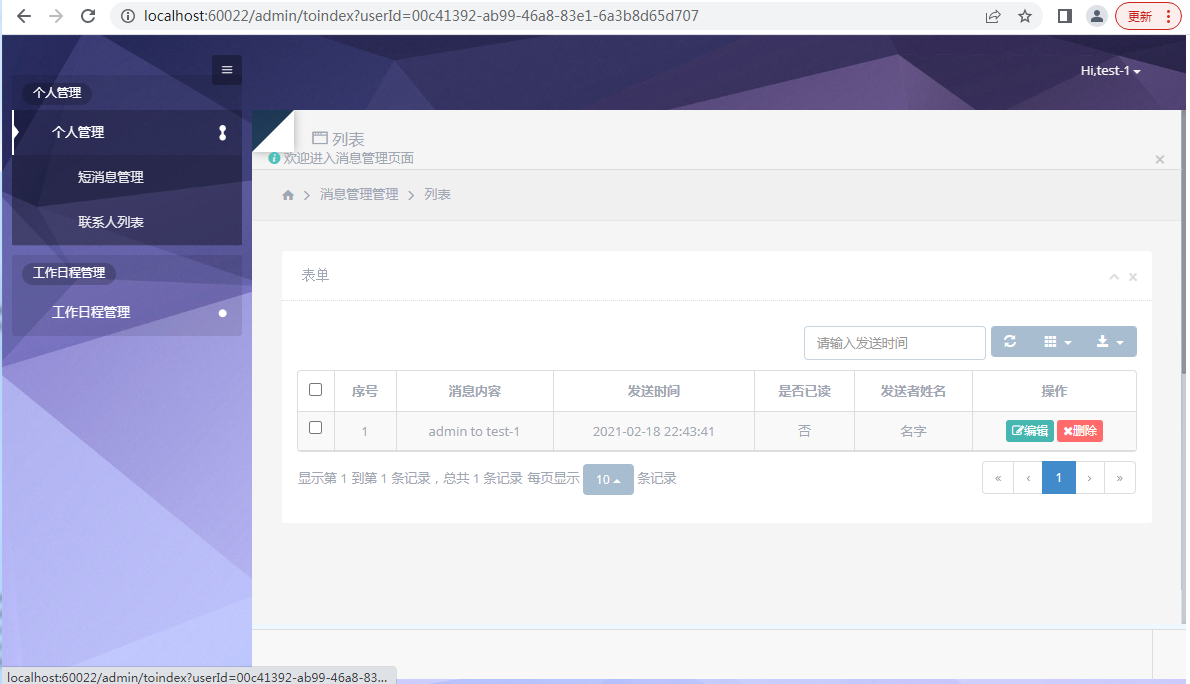Go to previous page (‹)
Image resolution: width=1190 pixels, height=684 pixels.
1028,478
